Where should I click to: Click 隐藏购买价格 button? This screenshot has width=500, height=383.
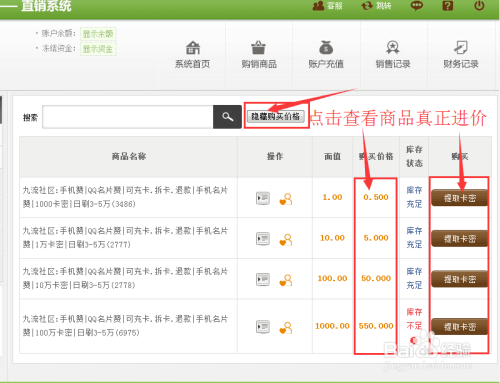pyautogui.click(x=276, y=116)
